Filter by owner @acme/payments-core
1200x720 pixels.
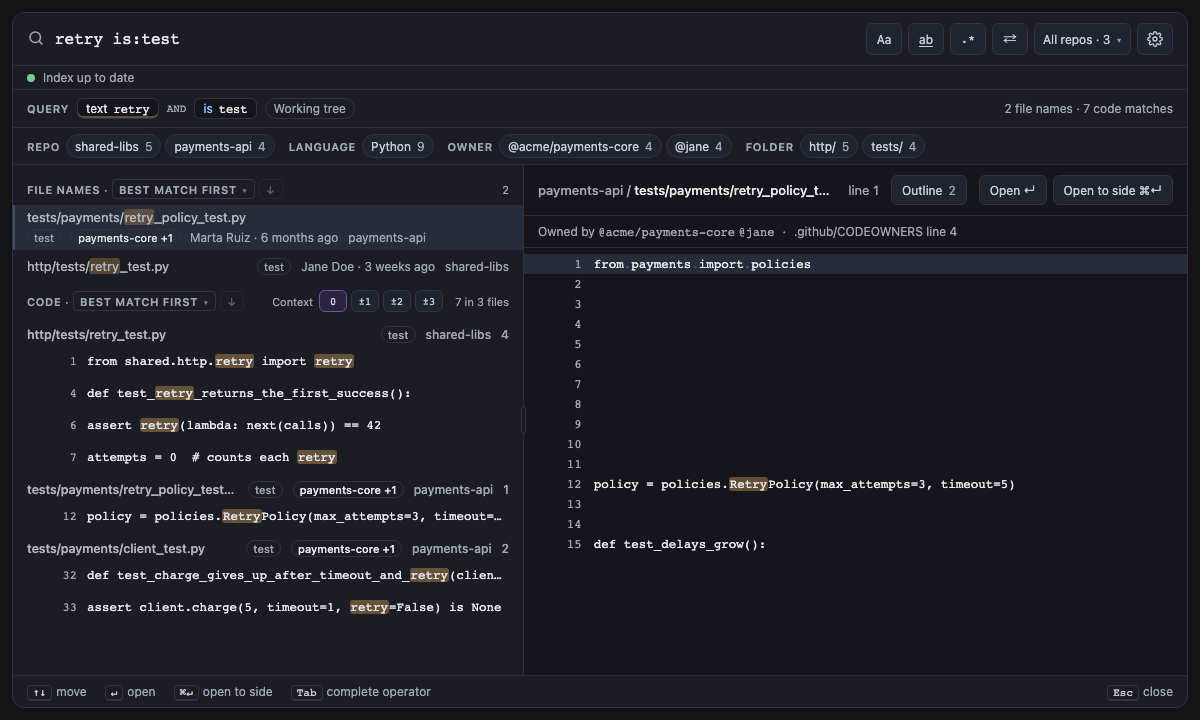coord(580,147)
